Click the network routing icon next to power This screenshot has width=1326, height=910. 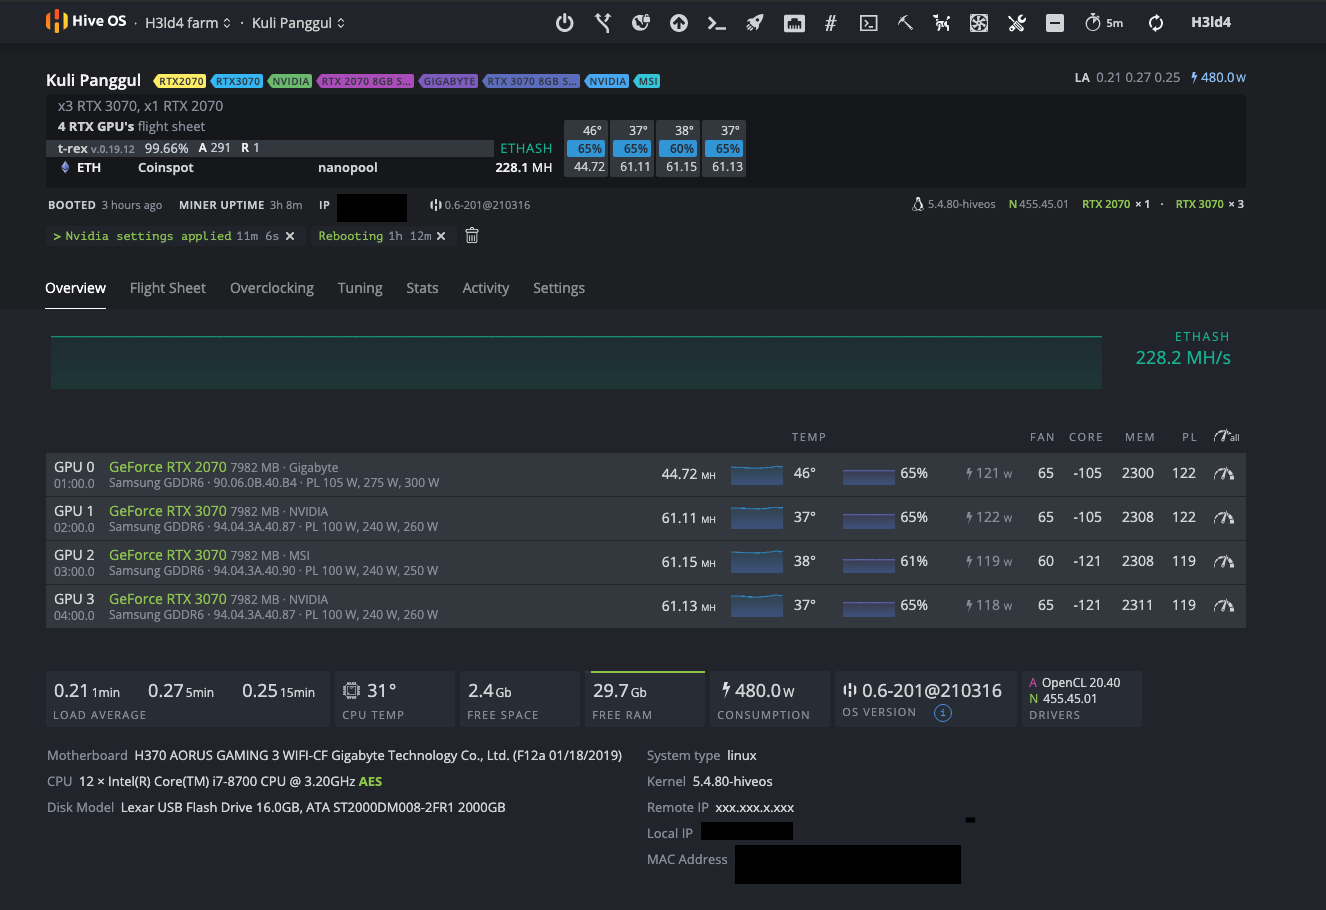[603, 23]
